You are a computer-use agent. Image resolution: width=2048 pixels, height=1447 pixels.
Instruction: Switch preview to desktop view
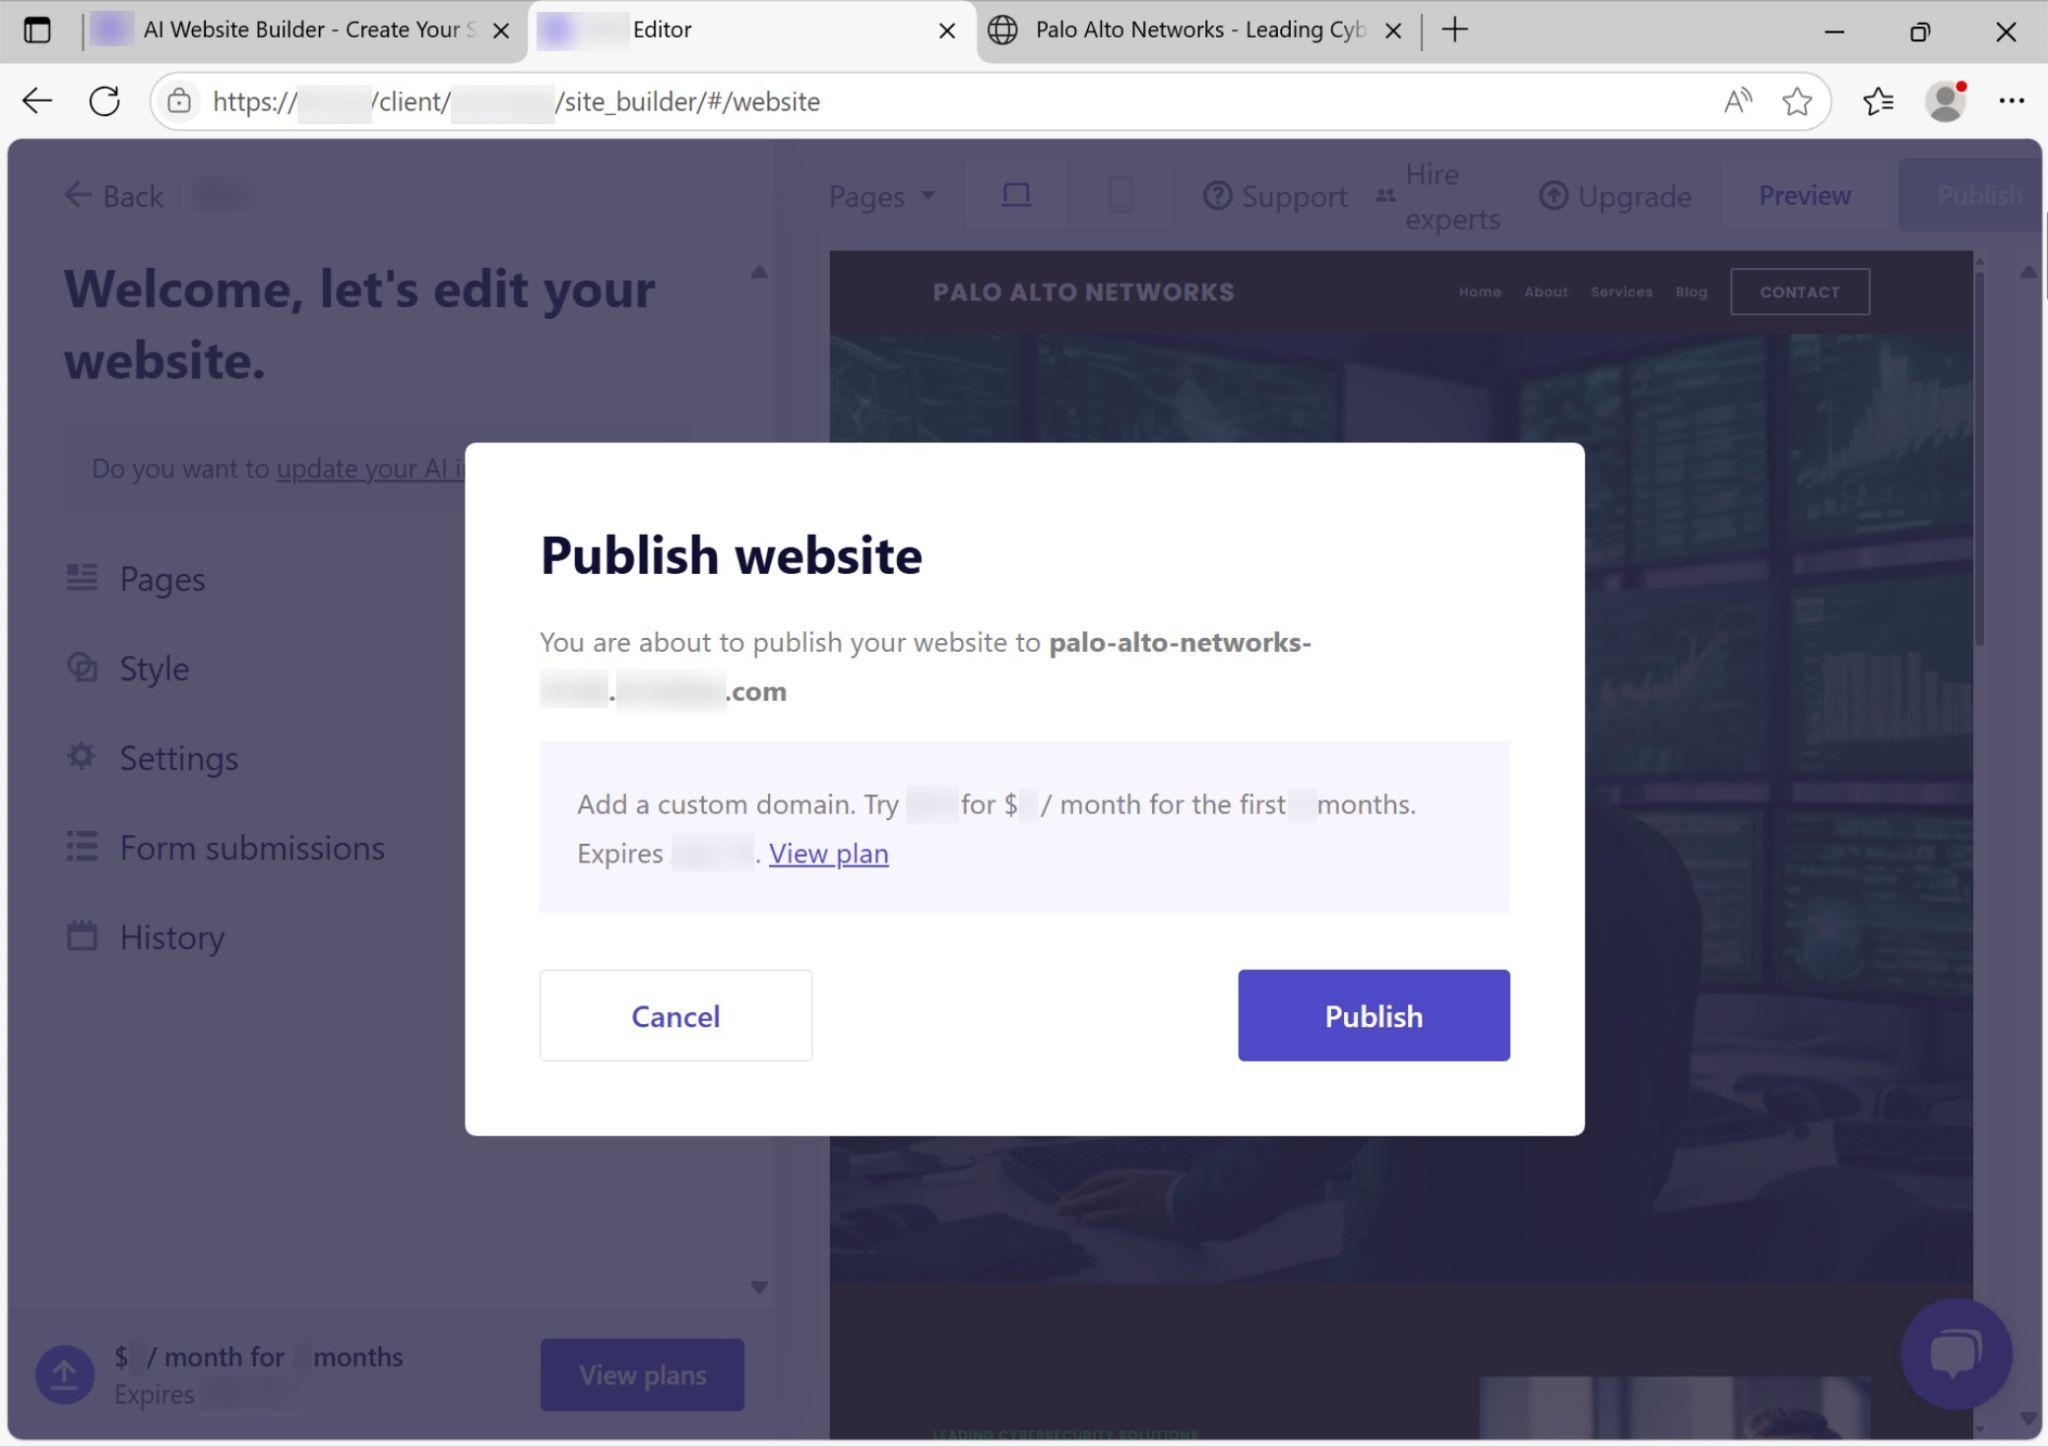[x=1015, y=194]
